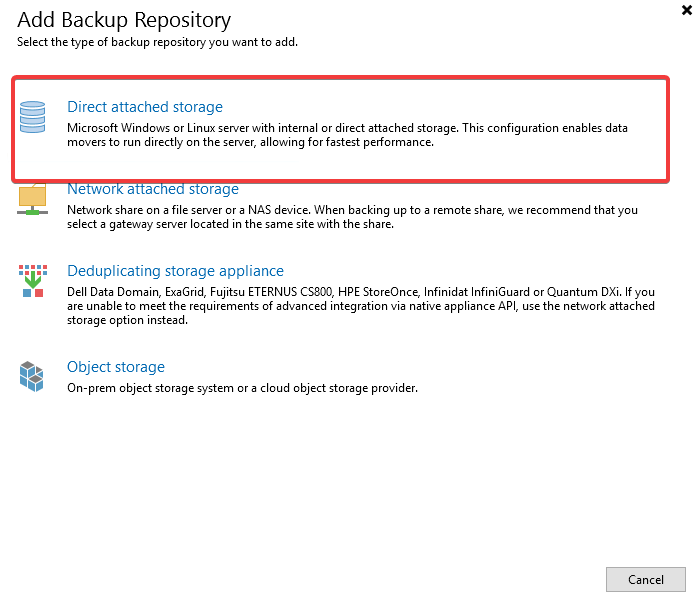
Task: Click the Deduplicating storage appliance icon
Action: 33,281
